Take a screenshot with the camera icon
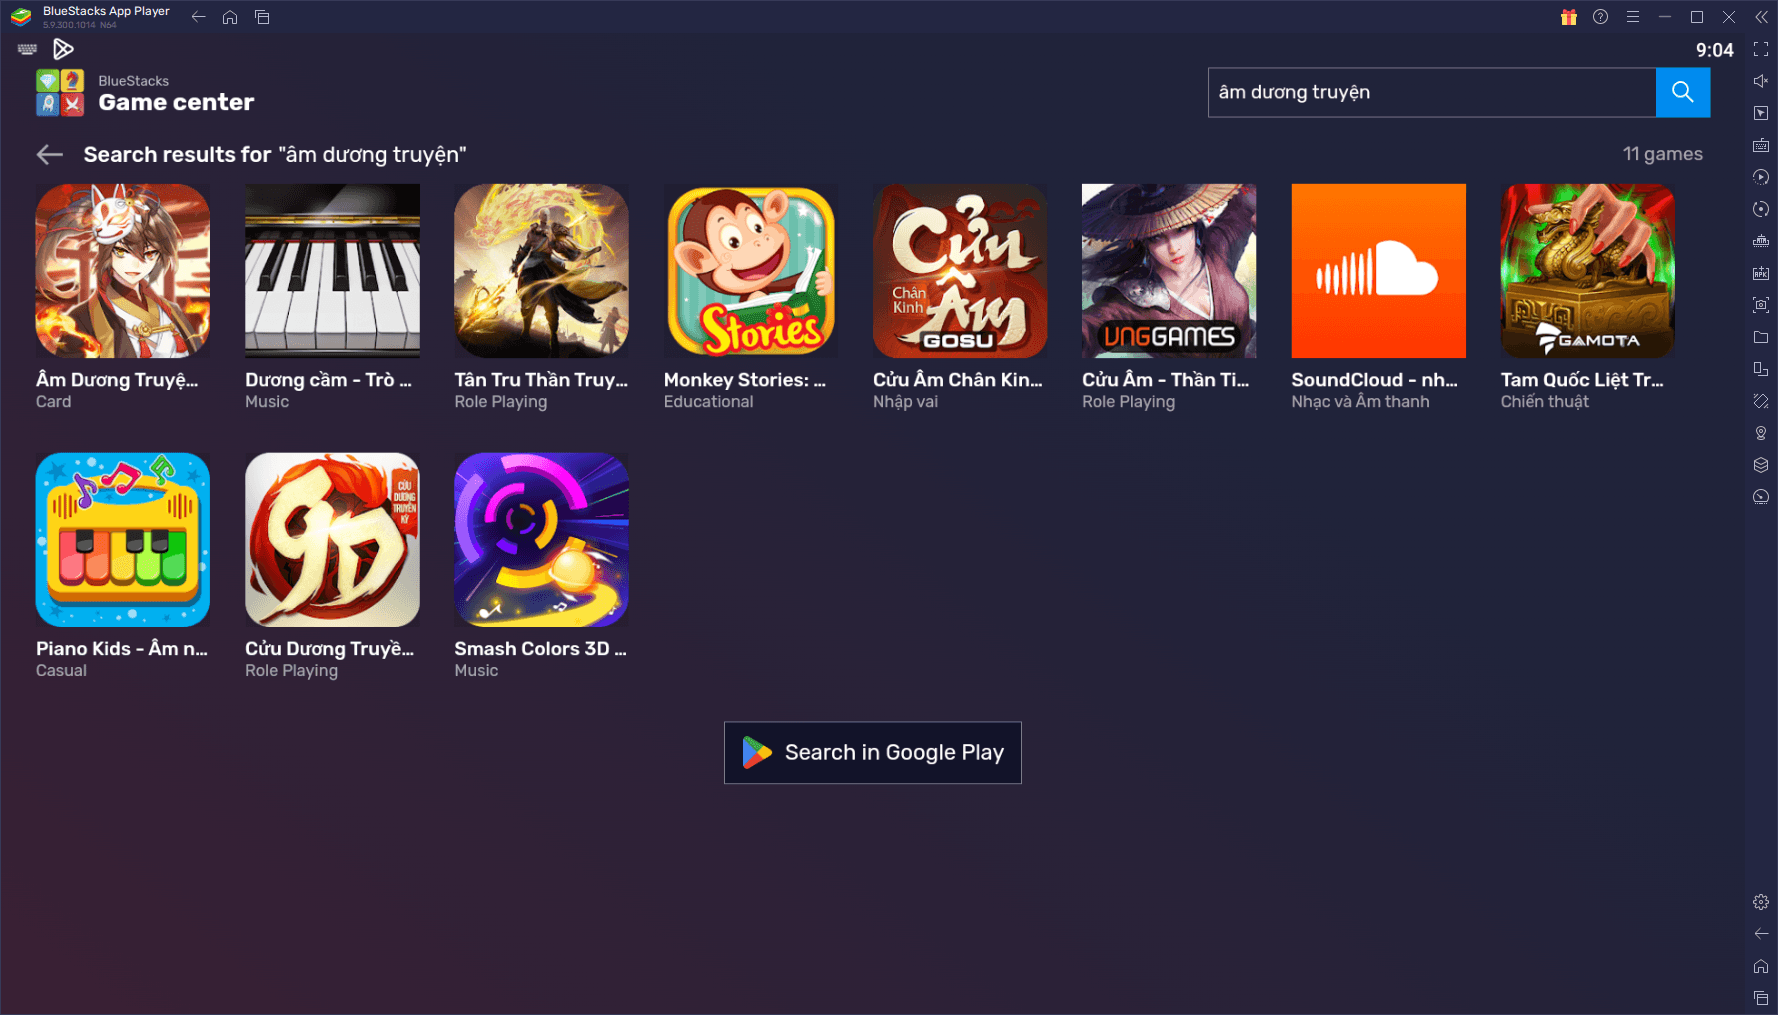Viewport: 1778px width, 1015px height. tap(1761, 305)
